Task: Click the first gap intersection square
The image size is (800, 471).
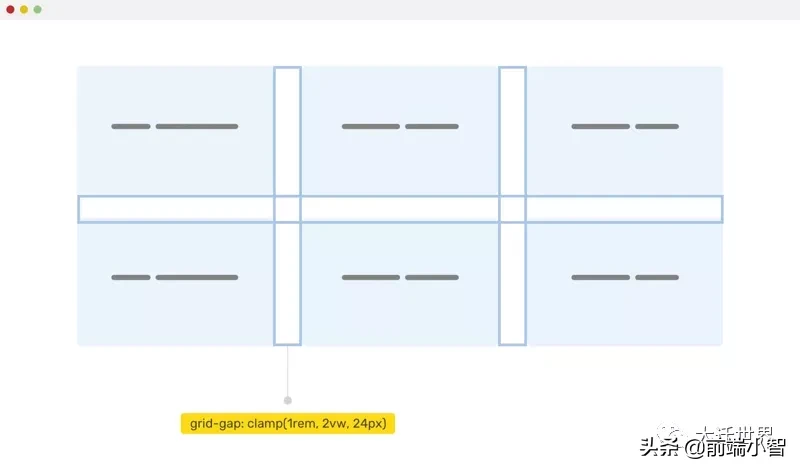Action: (x=288, y=209)
